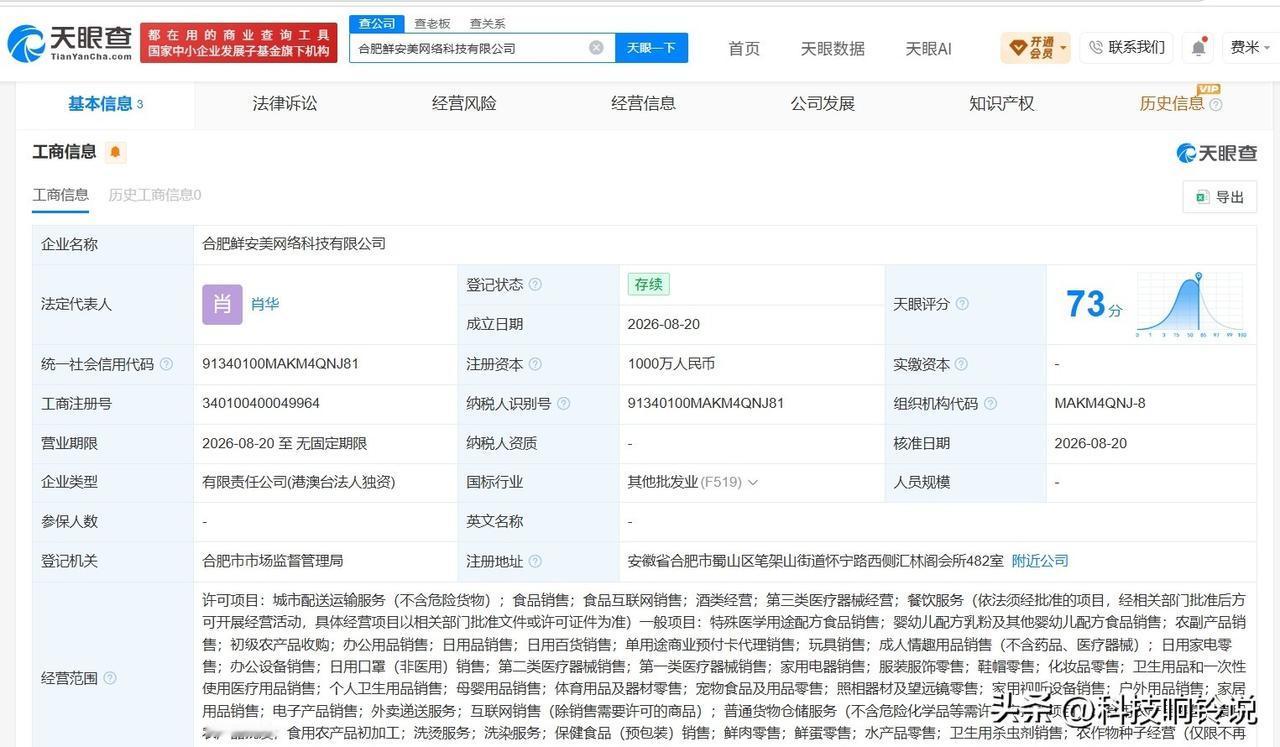Clear the search box with the X icon
The image size is (1280, 747).
click(596, 48)
